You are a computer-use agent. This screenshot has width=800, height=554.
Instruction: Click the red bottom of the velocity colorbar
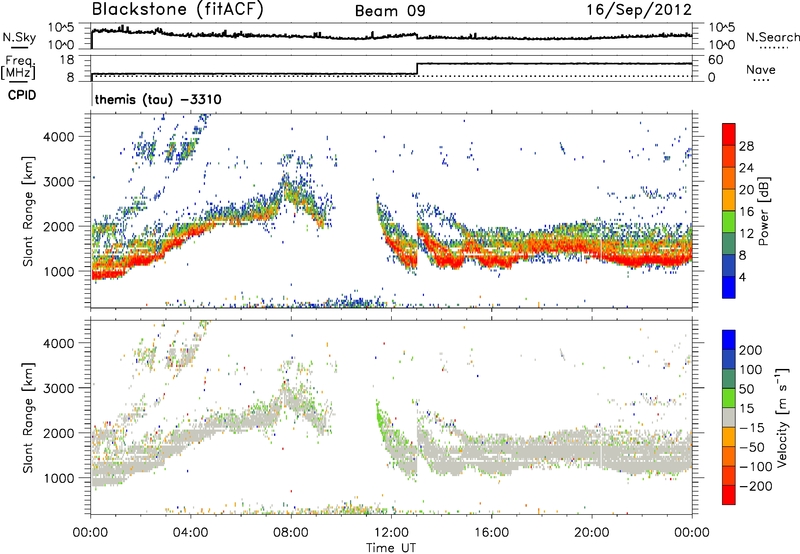pos(729,495)
